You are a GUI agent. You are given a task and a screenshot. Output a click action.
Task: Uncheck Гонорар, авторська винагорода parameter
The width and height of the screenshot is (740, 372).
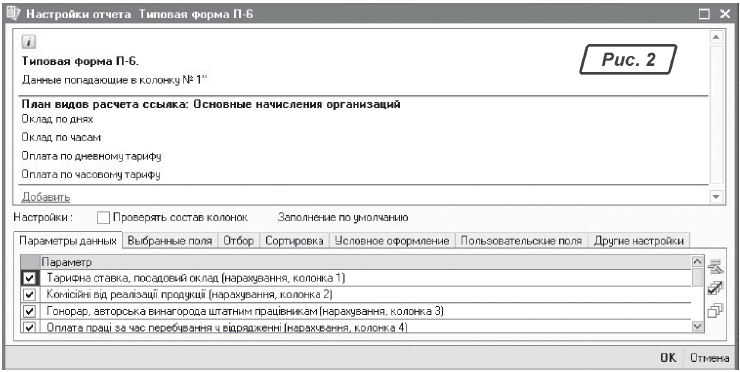coord(29,312)
